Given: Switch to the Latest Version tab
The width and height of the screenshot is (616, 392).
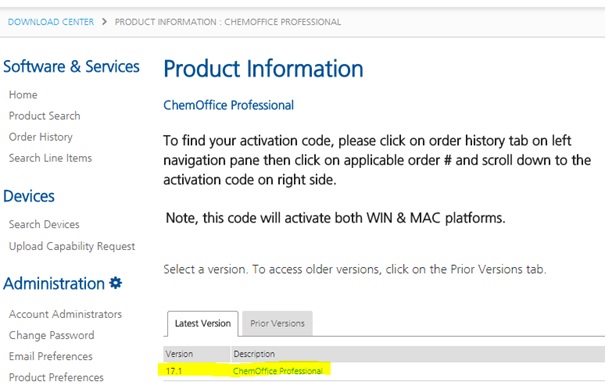Looking at the screenshot, I should tap(203, 324).
